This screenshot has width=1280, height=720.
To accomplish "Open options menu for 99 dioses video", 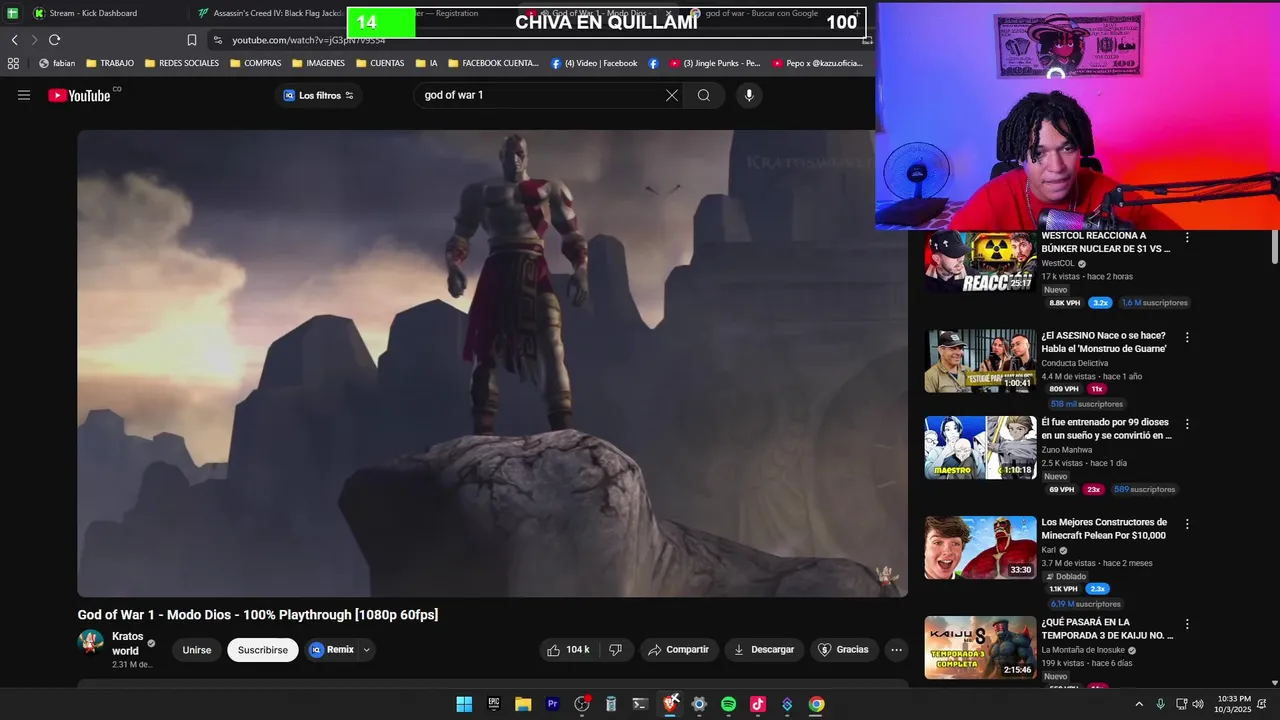I will click(1187, 424).
